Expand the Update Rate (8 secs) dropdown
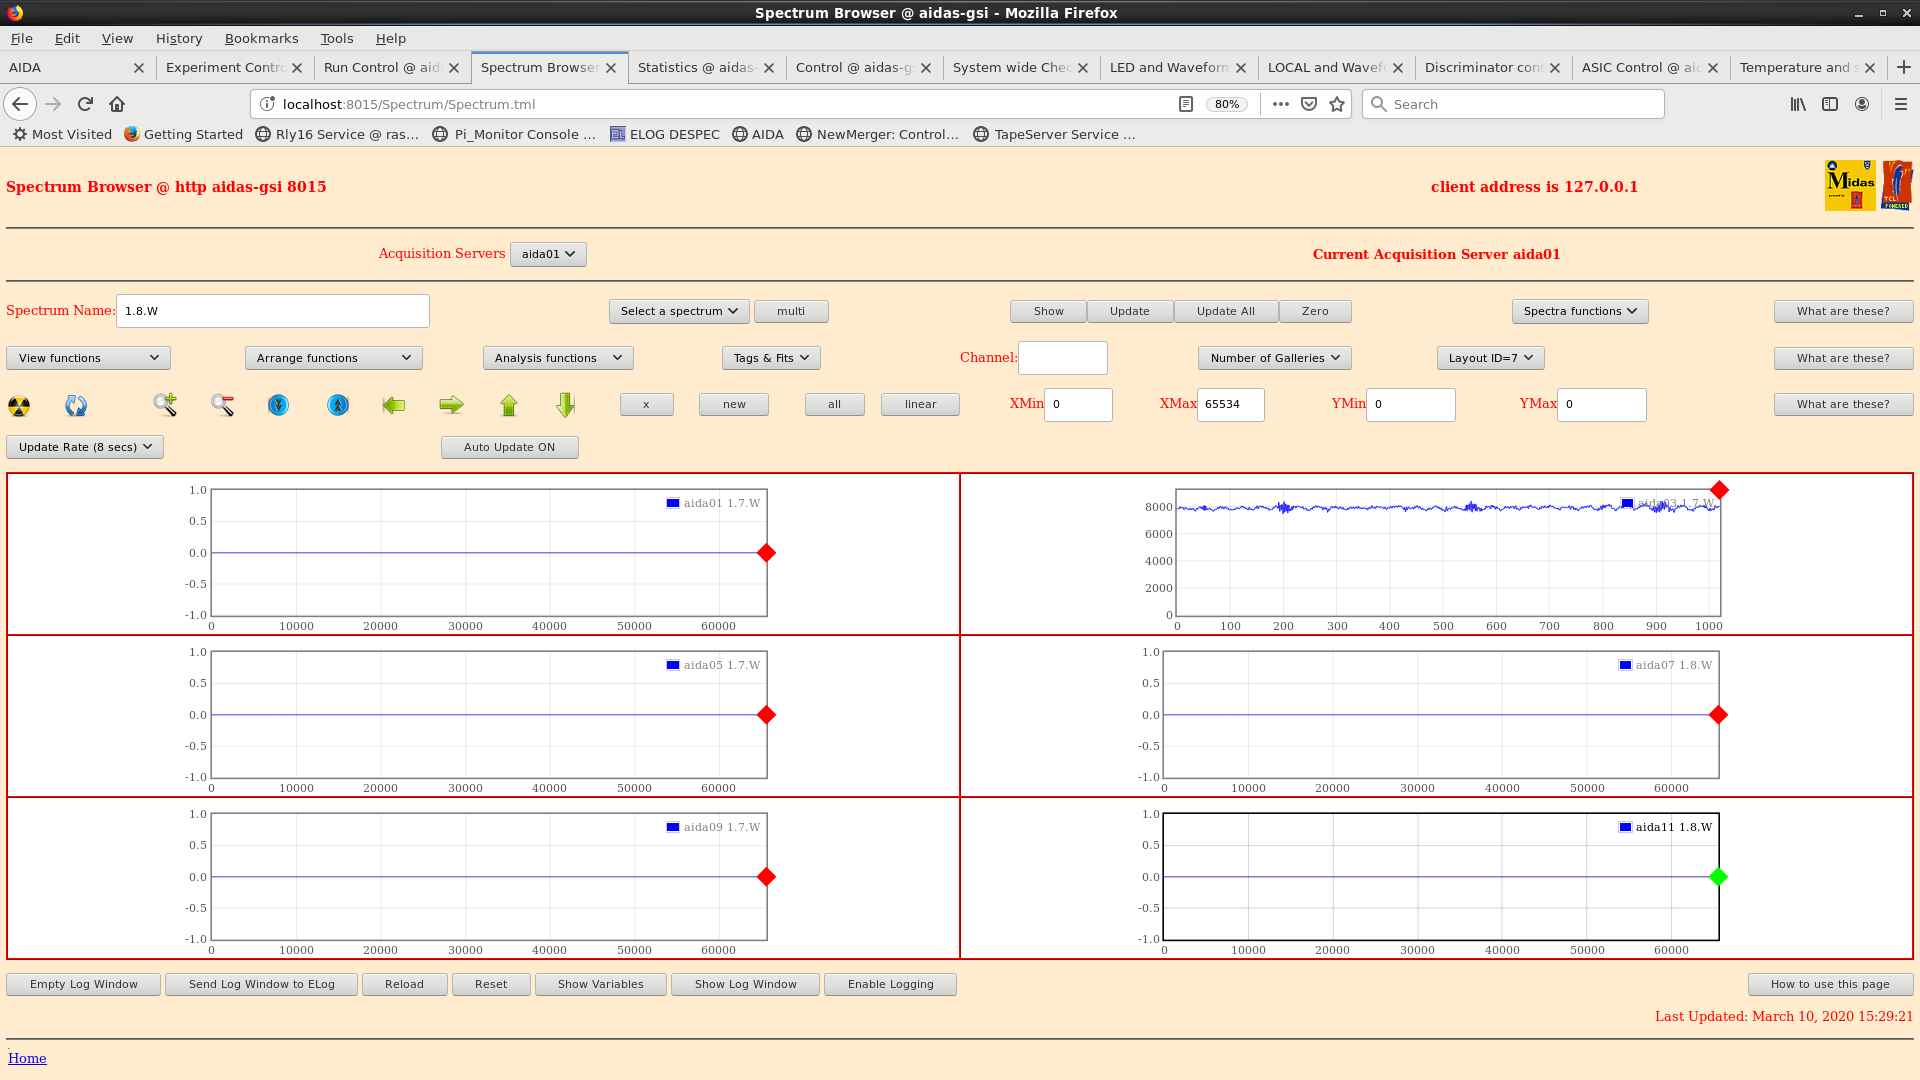 (85, 447)
